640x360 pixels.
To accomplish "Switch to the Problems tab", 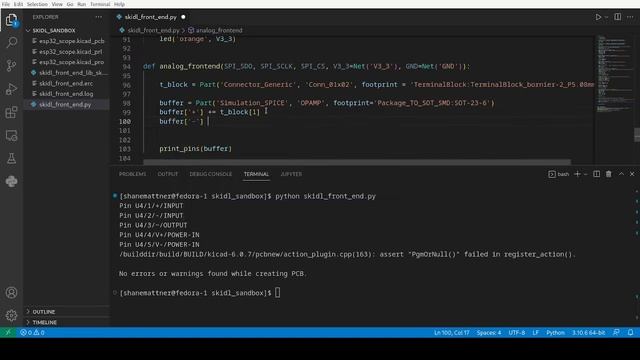I will pyautogui.click(x=132, y=174).
